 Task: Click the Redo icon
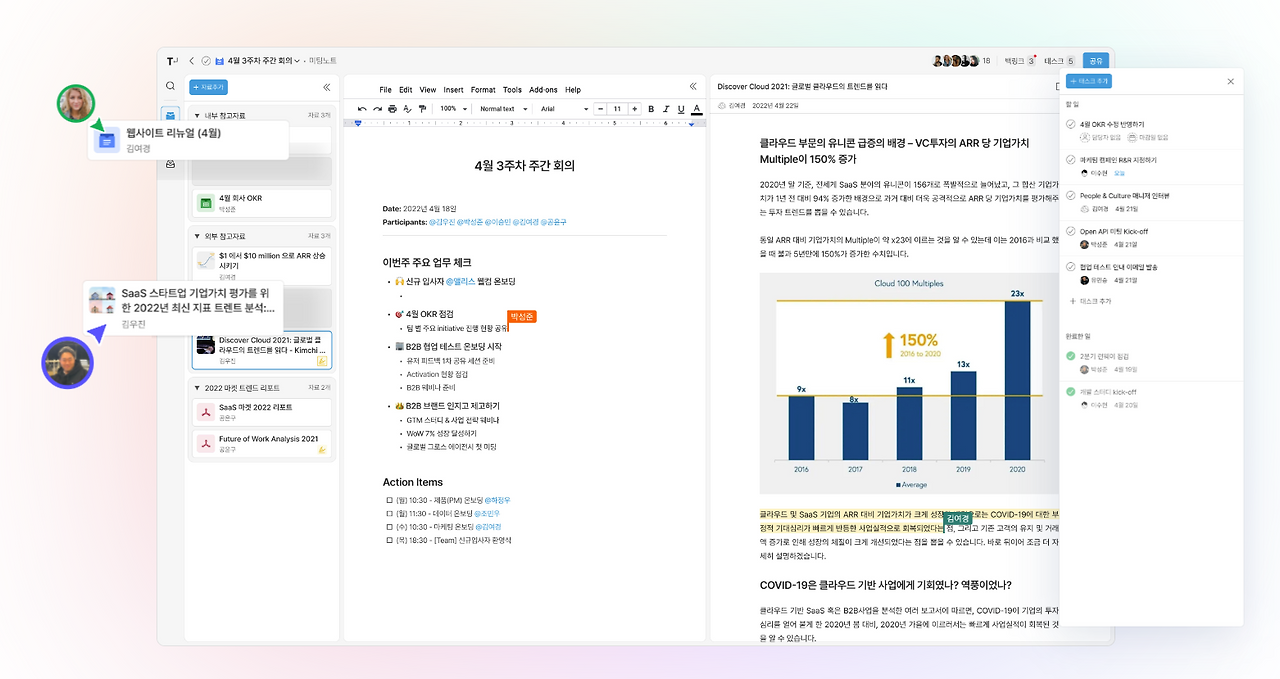[377, 108]
